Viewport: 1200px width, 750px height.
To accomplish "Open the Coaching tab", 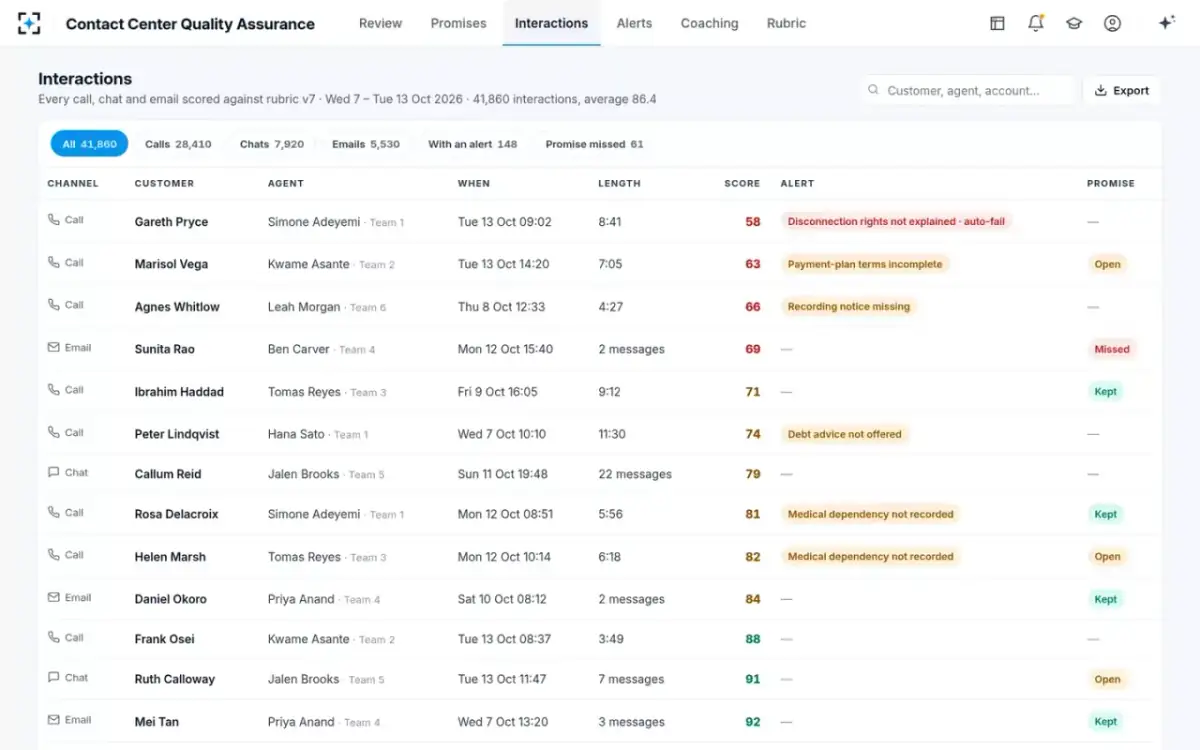I will (x=709, y=23).
